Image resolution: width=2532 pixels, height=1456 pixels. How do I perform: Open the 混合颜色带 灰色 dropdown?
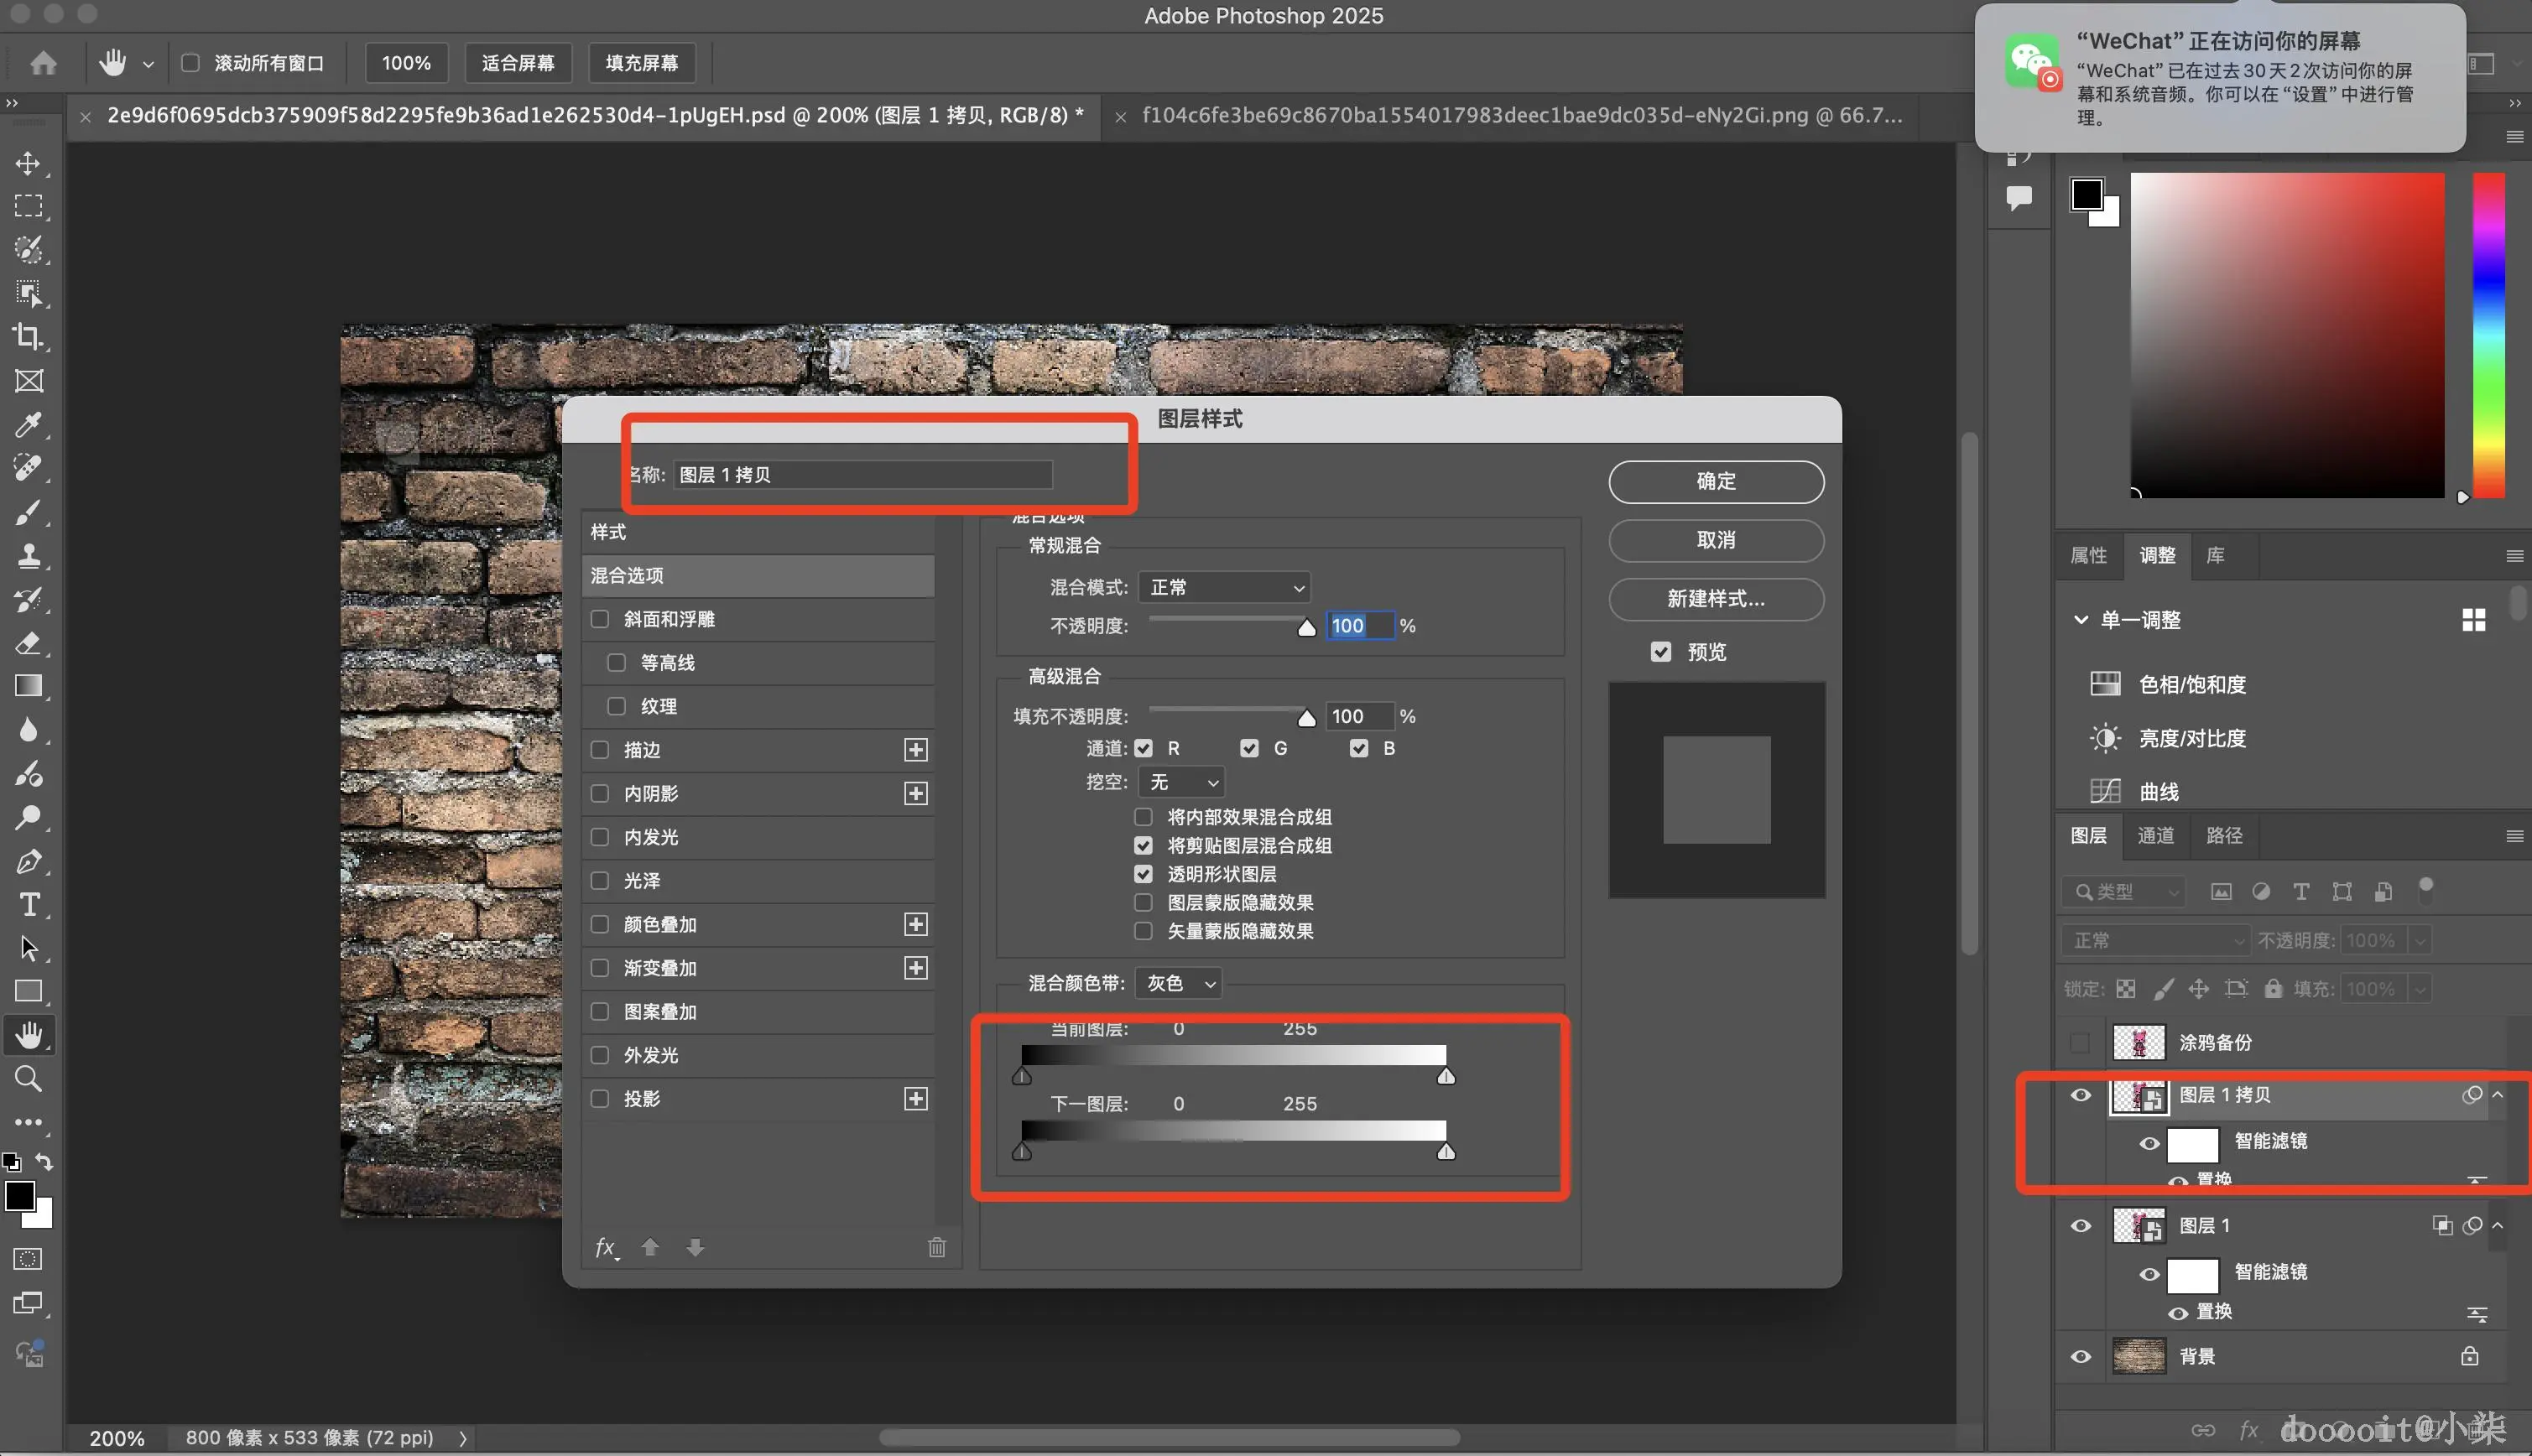click(1180, 984)
